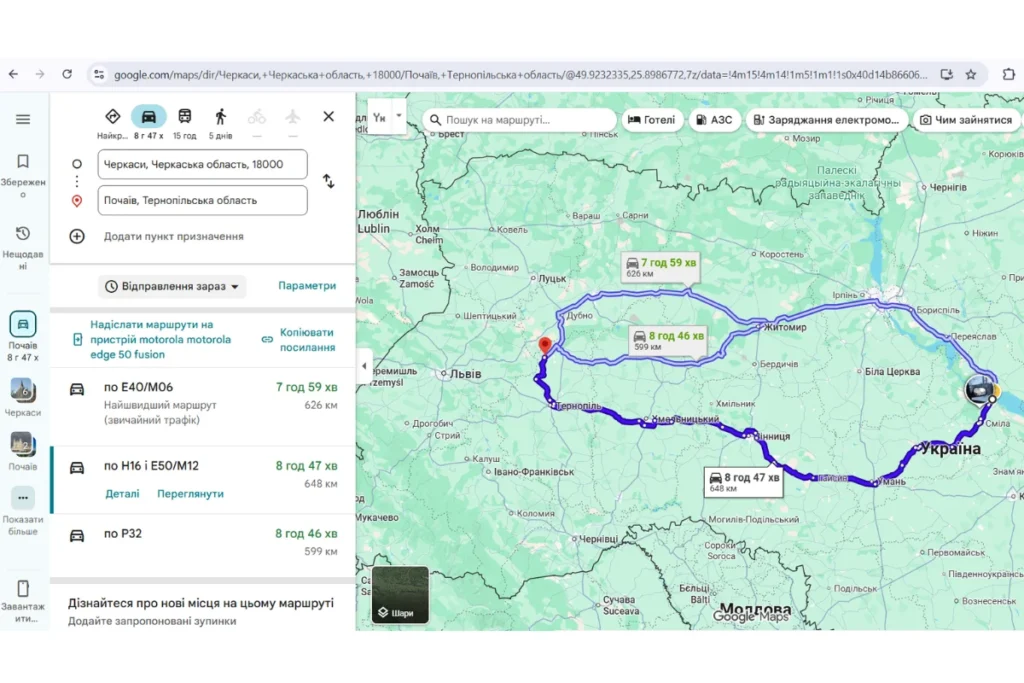Open route Параметри options
The image size is (1024, 683).
(x=307, y=285)
